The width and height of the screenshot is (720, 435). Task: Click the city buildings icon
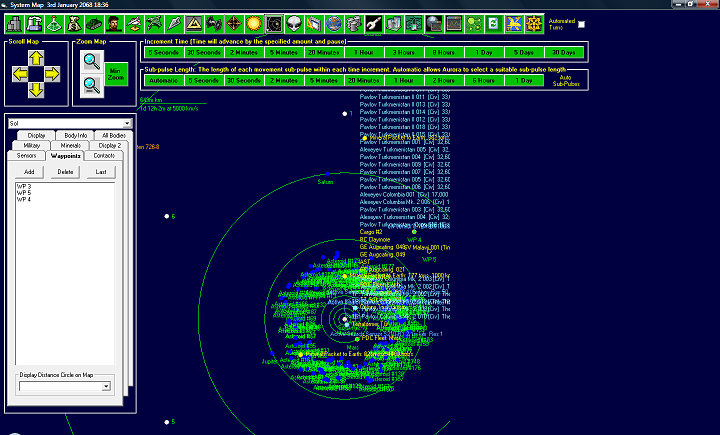(394, 24)
